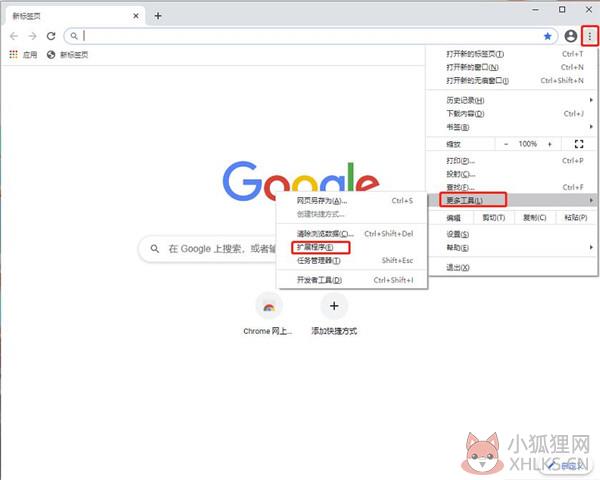Click the 添加快捷方式 plus tile
Viewport: 600px width, 480px height.
click(x=334, y=314)
